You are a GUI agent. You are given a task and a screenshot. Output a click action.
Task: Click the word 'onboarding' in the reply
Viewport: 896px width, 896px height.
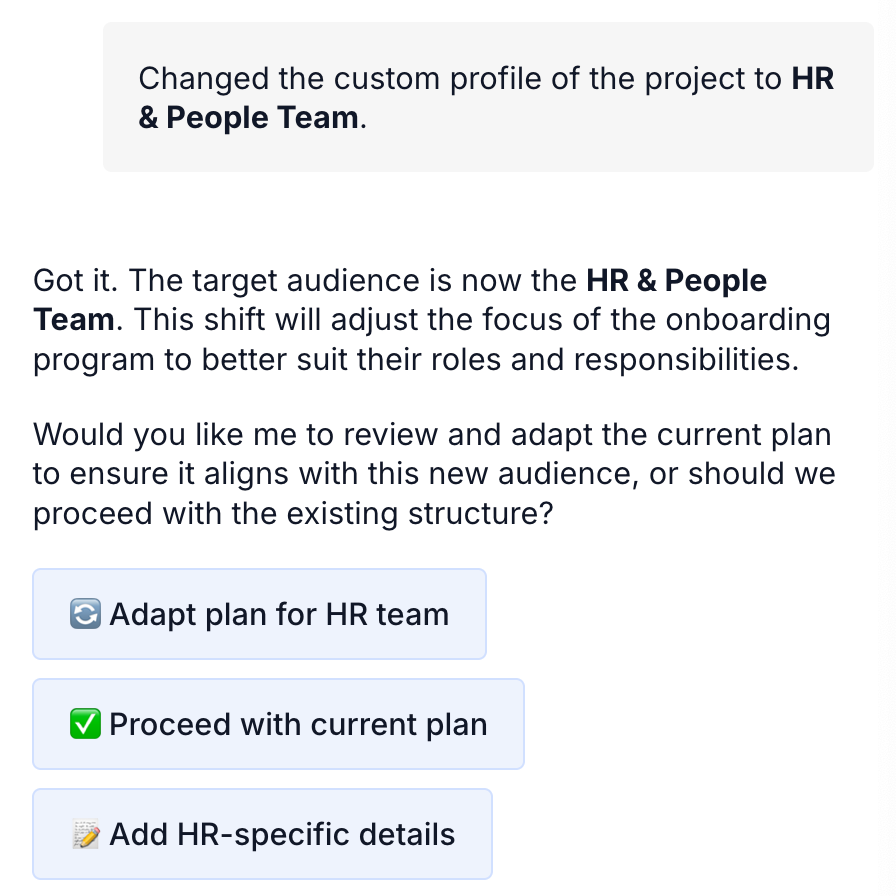click(x=748, y=320)
